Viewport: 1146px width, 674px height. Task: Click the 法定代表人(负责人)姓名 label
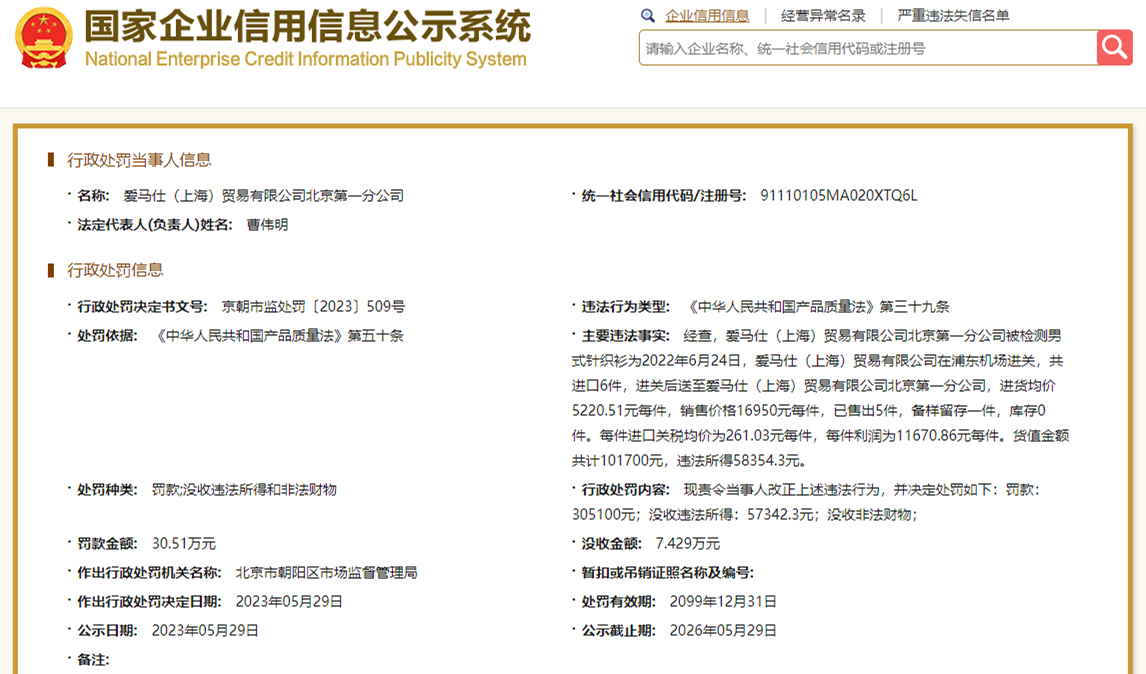155,225
